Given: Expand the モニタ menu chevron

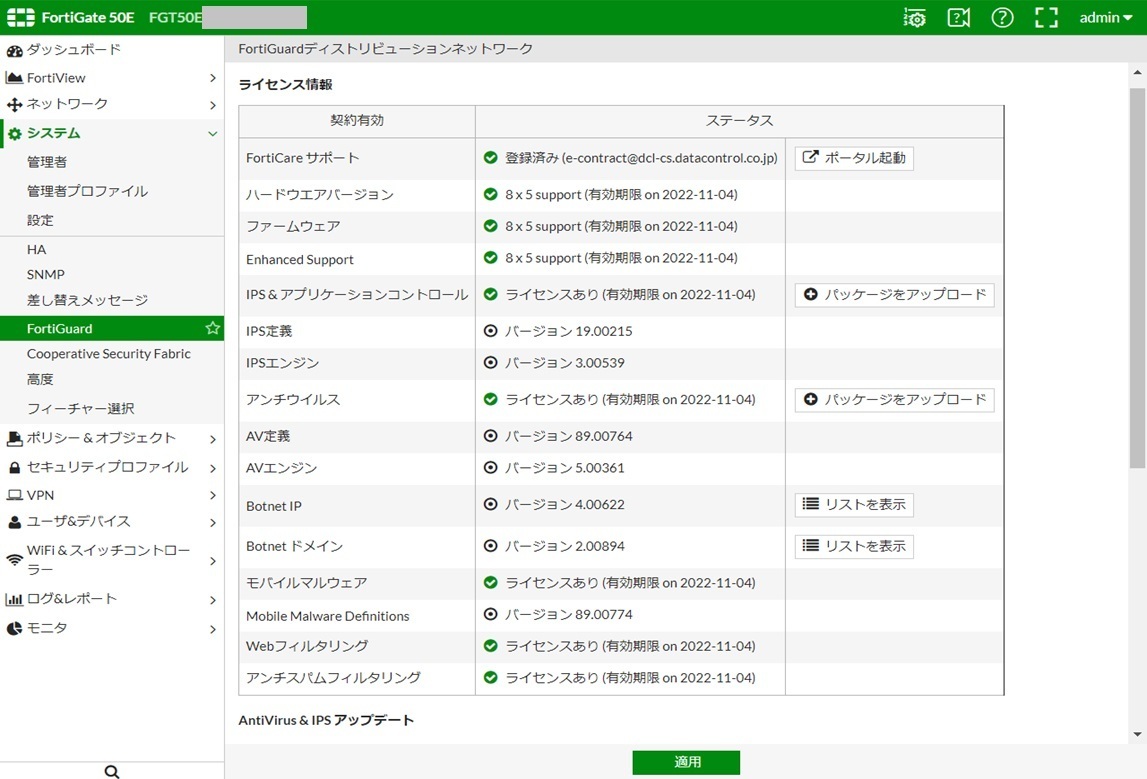Looking at the screenshot, I should pyautogui.click(x=212, y=629).
